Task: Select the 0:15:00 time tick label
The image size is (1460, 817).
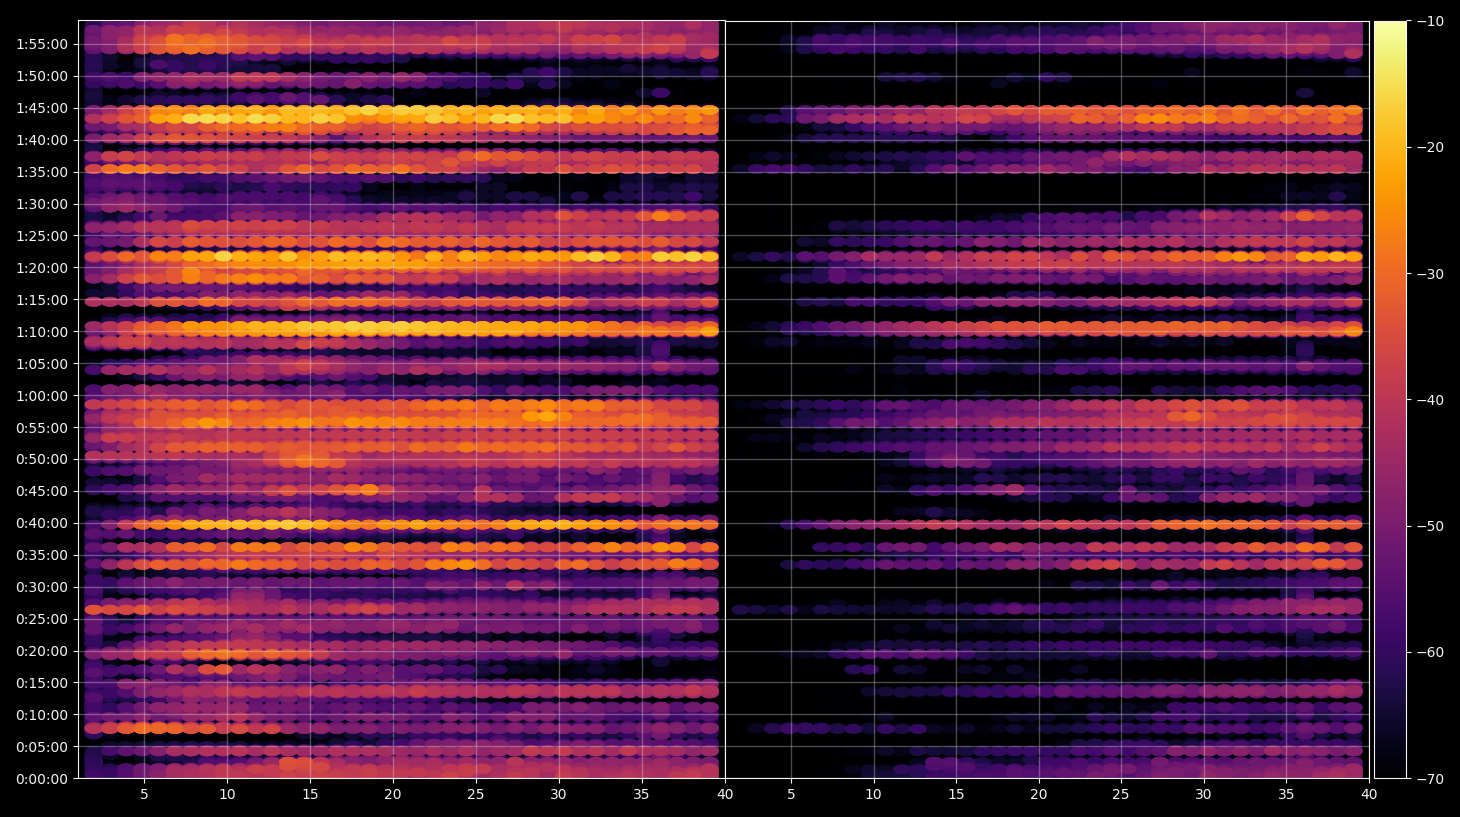Action: point(42,683)
